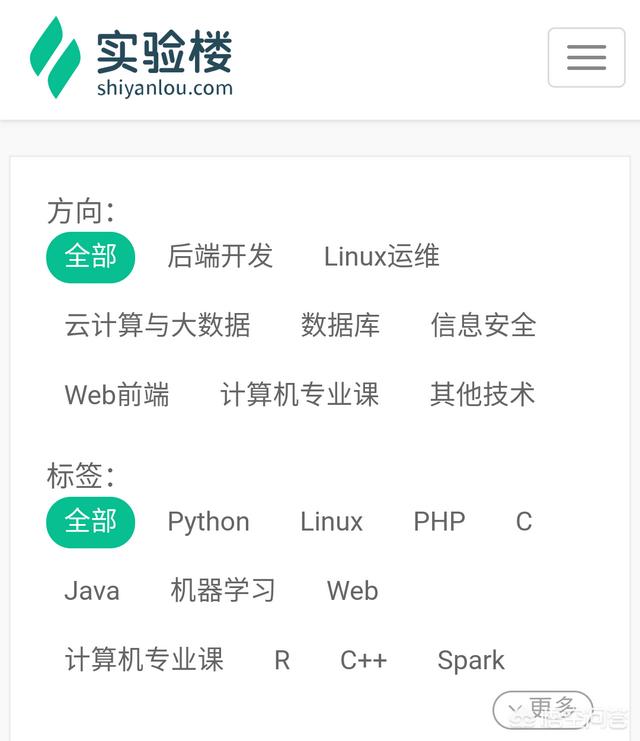
Task: Pick the Spark tag
Action: (x=471, y=660)
